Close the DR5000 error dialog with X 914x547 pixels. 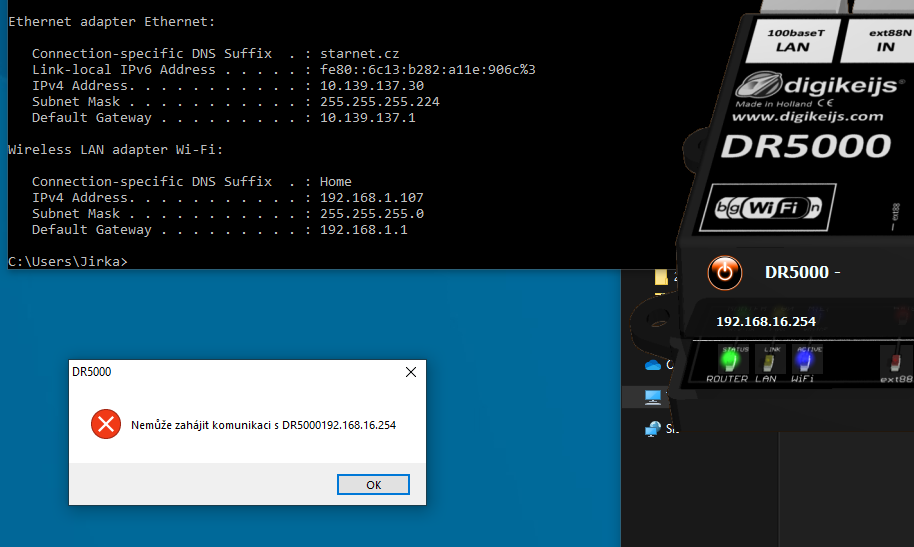click(410, 372)
